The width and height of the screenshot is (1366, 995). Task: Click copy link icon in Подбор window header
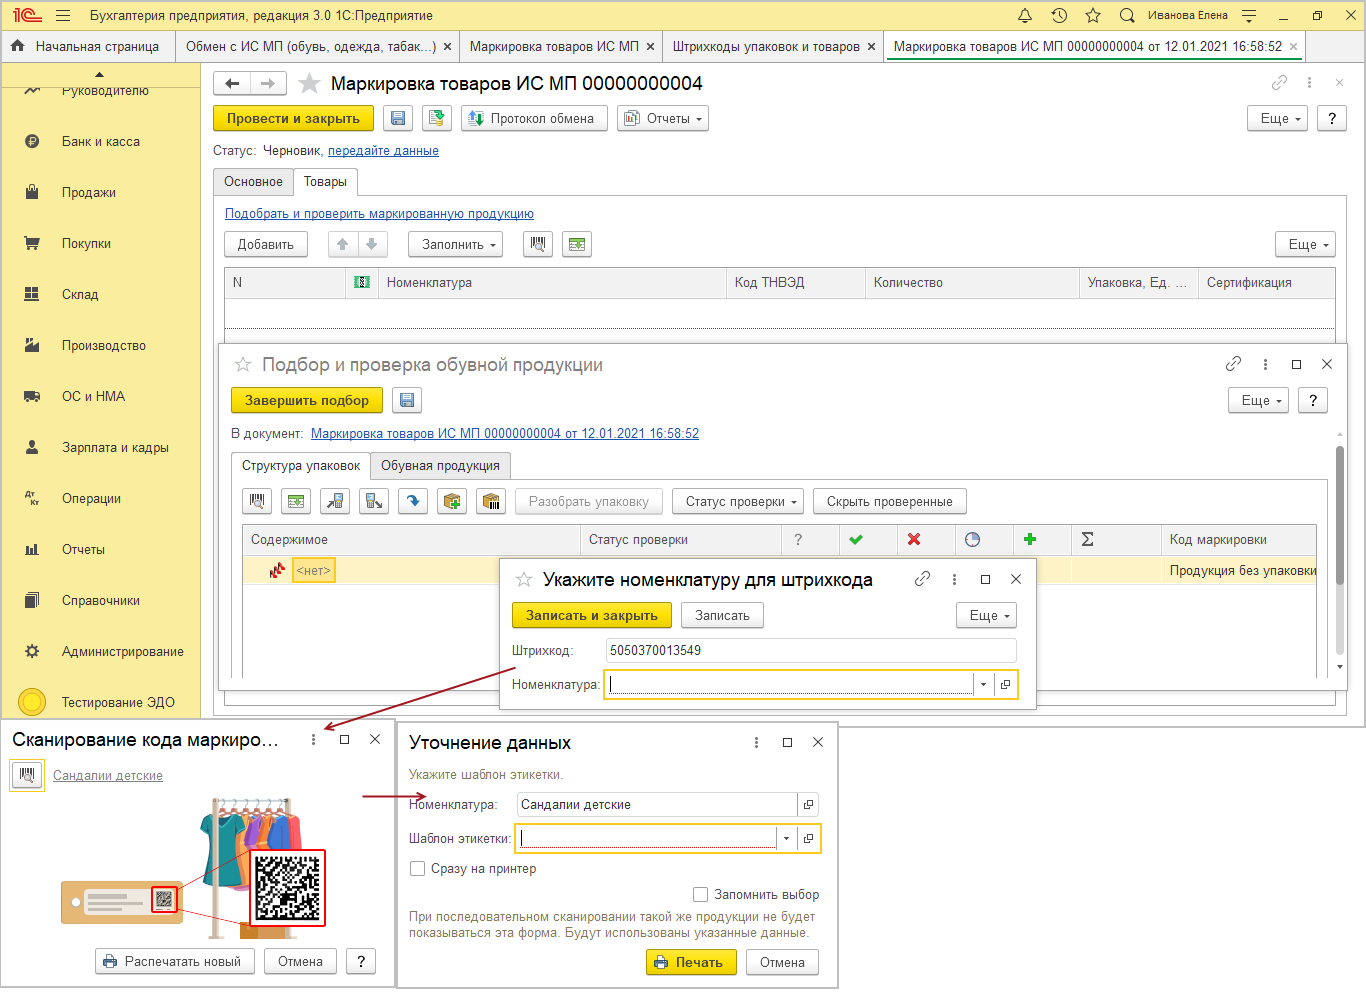coord(1233,364)
